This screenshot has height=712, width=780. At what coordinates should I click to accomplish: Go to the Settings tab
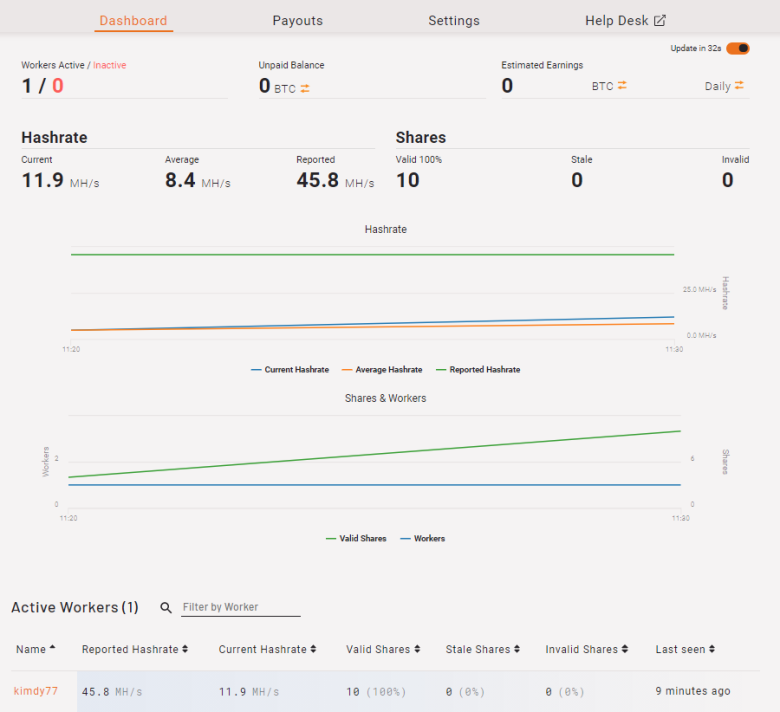tap(454, 20)
